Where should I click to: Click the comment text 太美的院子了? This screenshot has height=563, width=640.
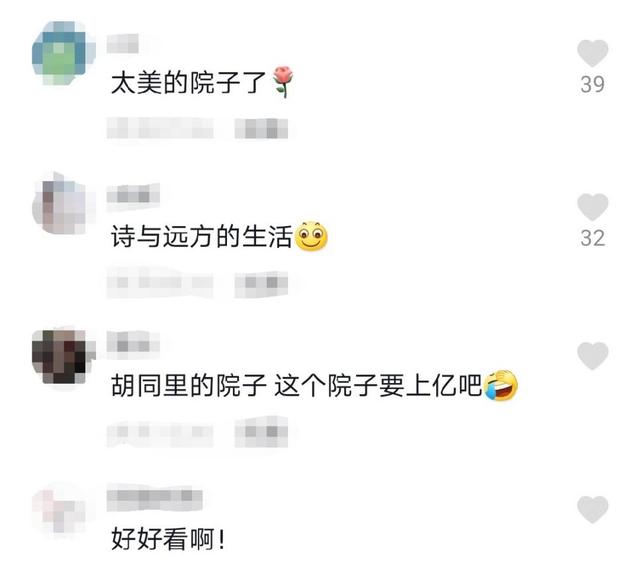pyautogui.click(x=188, y=82)
